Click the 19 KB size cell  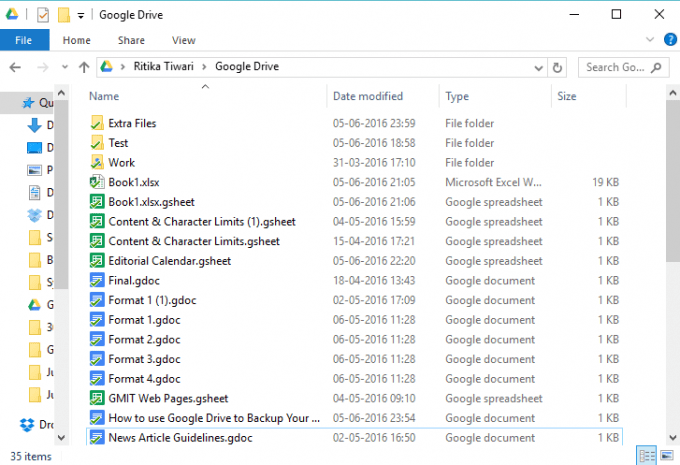[605, 182]
